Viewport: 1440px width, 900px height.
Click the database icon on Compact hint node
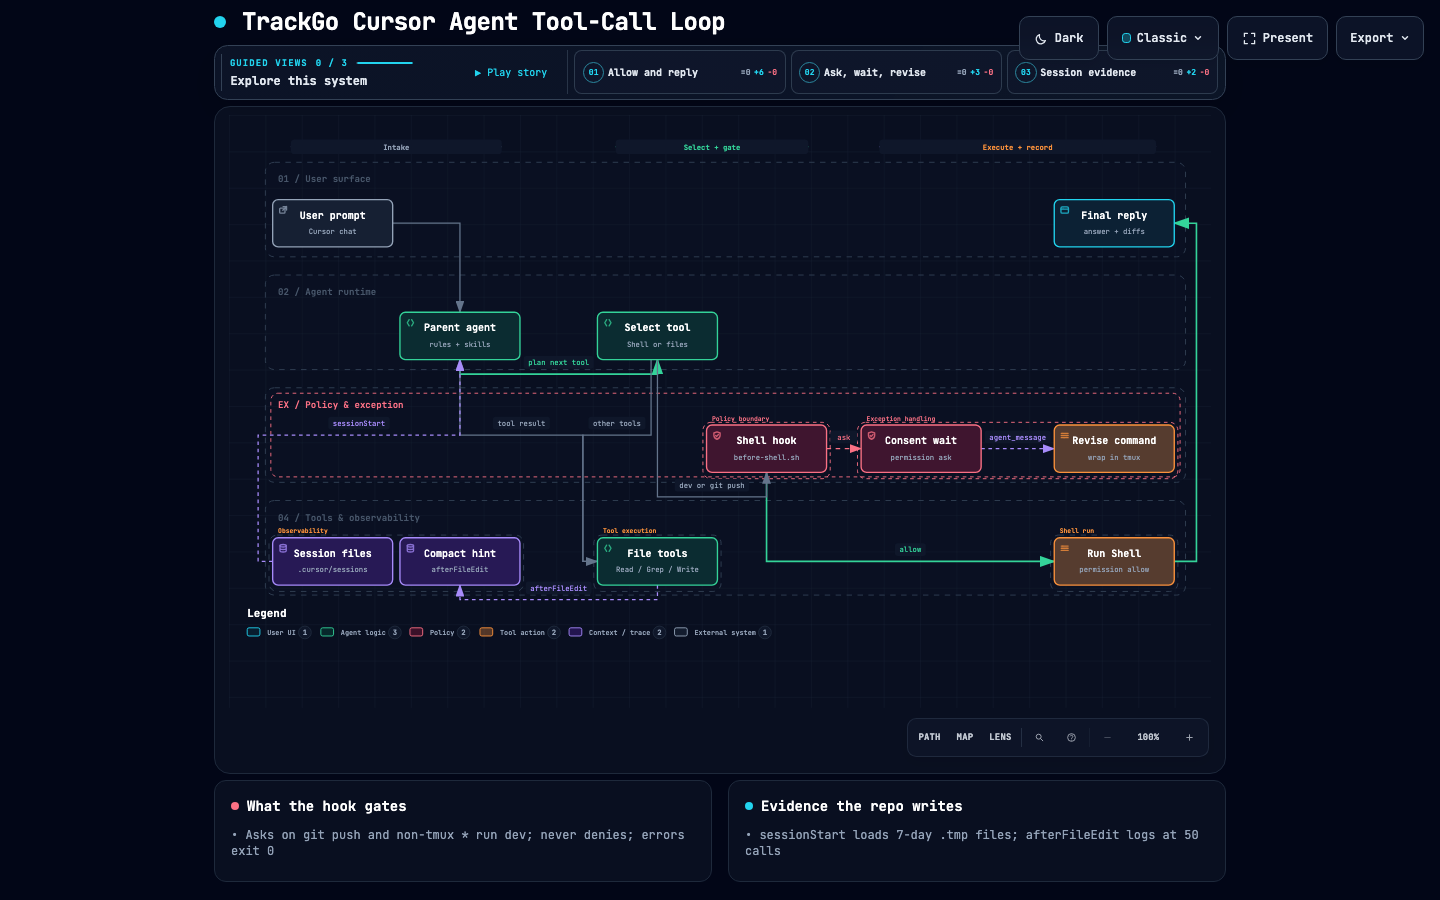click(410, 549)
